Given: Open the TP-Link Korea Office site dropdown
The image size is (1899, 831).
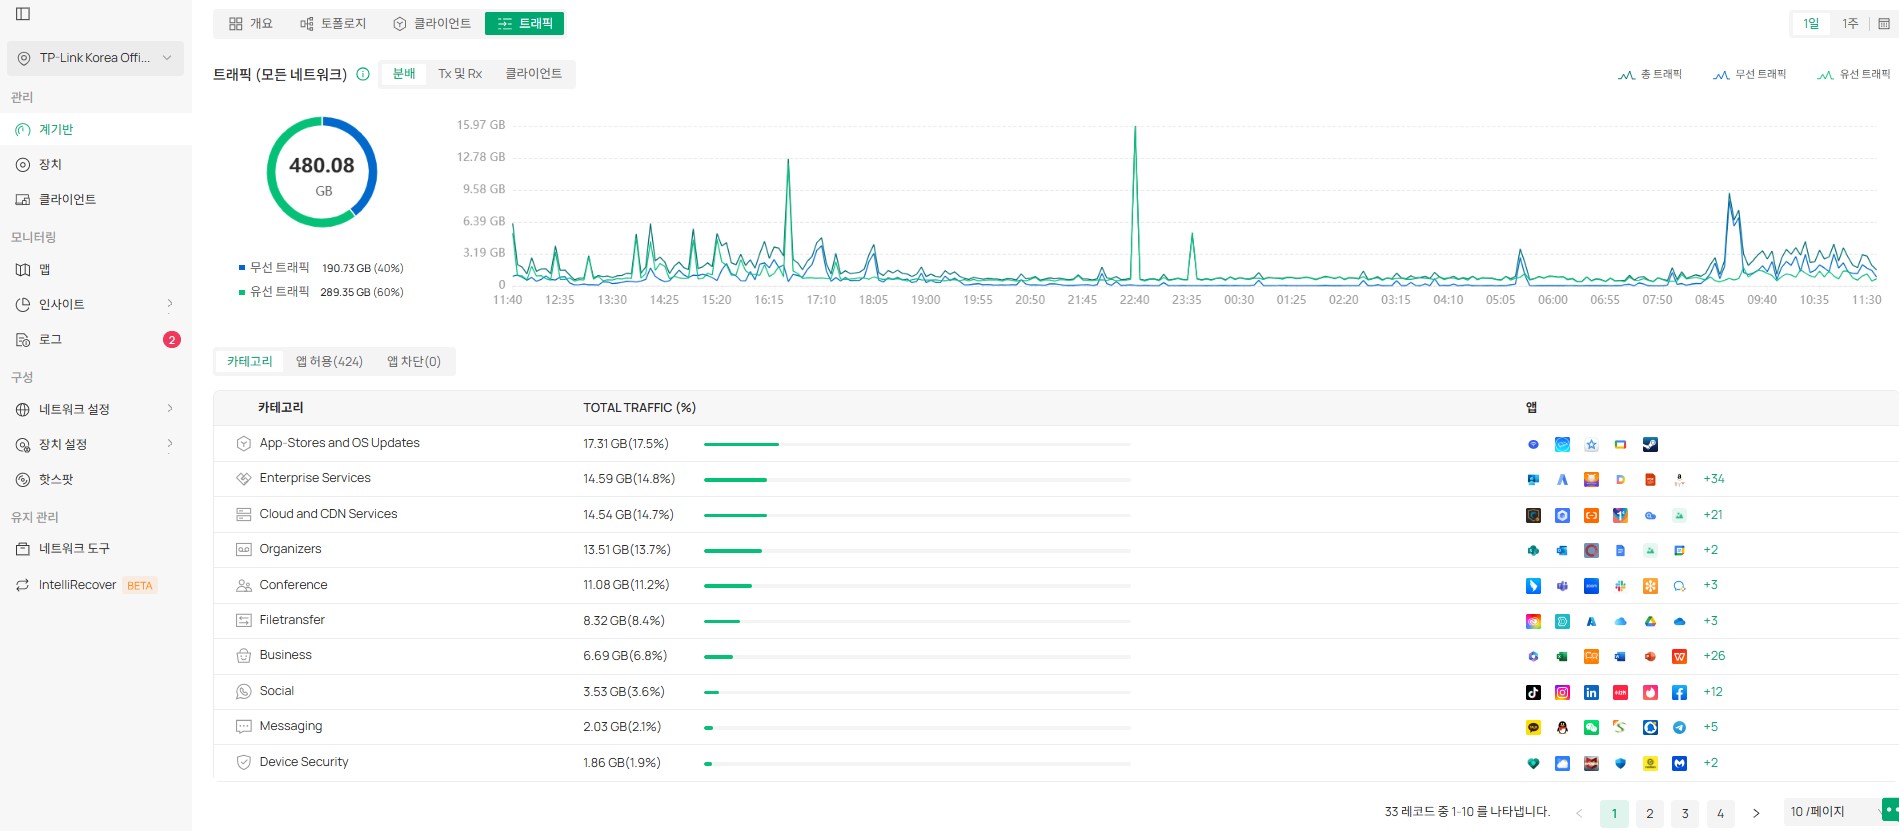Looking at the screenshot, I should 95,58.
